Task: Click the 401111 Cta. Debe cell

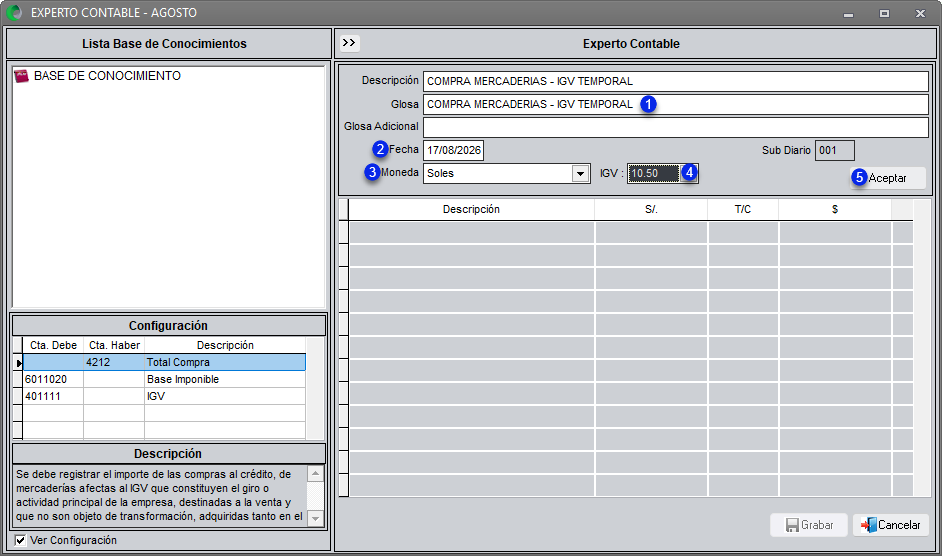Action: (x=53, y=396)
